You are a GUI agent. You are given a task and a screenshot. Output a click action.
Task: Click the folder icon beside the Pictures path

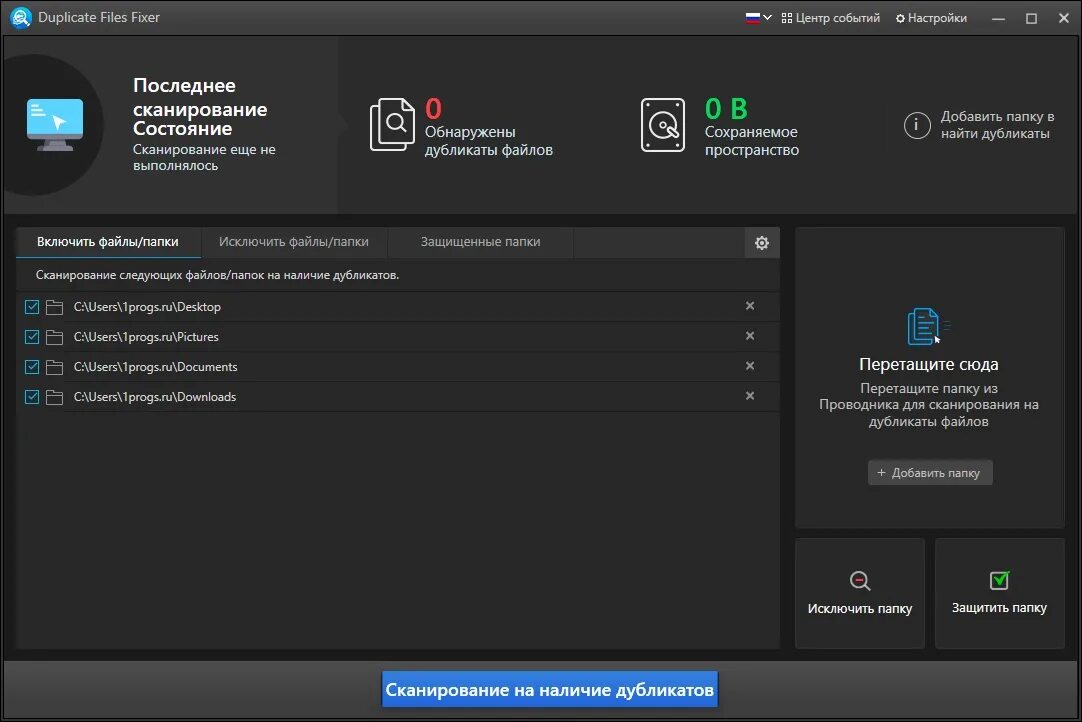coord(55,337)
